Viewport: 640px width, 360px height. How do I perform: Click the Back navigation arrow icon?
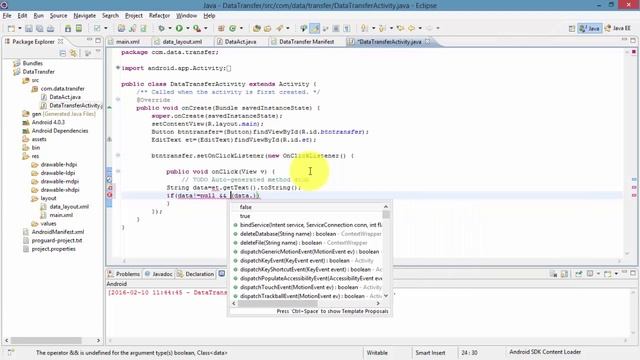coord(411,28)
